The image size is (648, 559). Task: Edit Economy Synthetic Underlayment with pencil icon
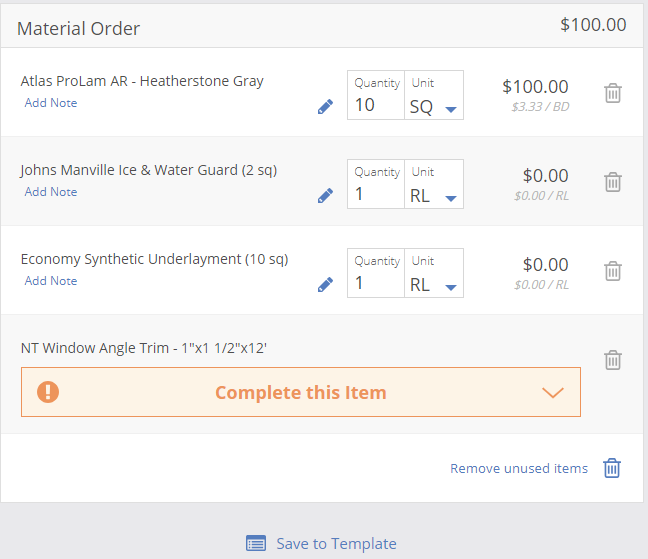[x=325, y=285]
